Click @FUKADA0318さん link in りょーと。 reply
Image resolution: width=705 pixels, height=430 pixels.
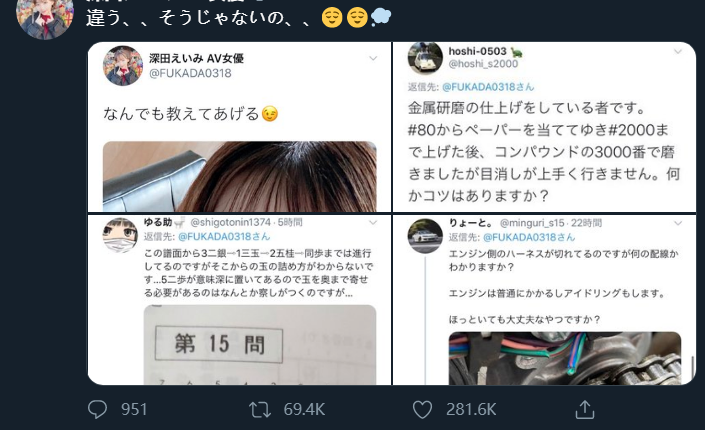tap(529, 237)
